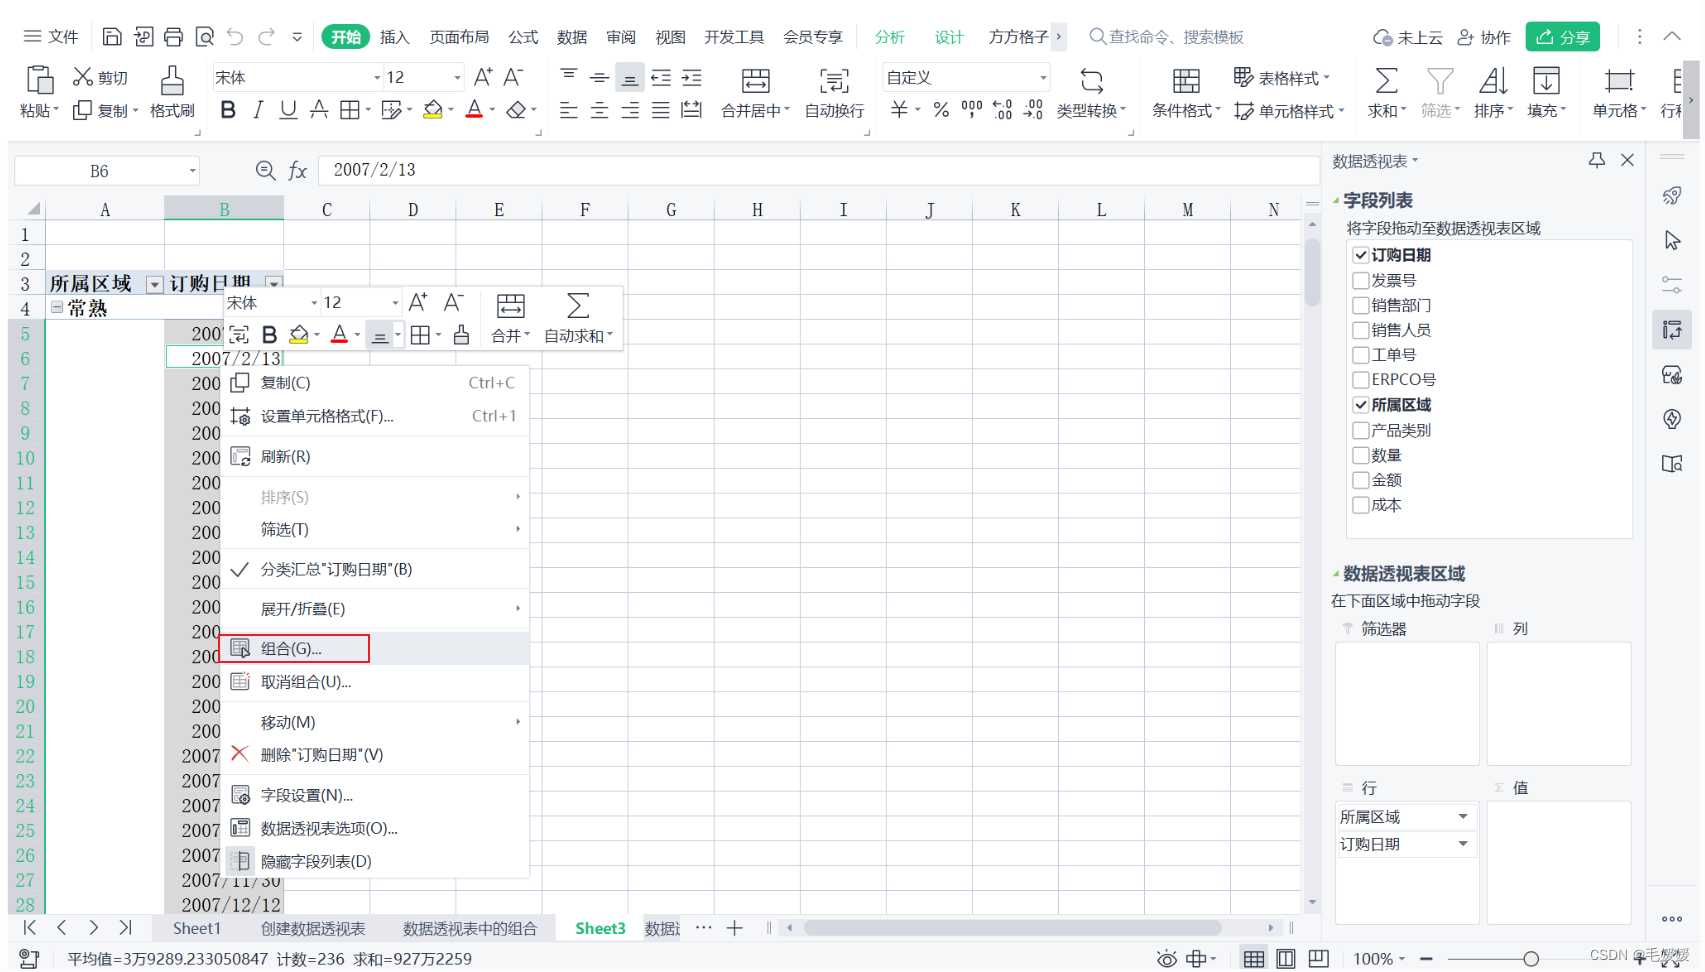Uncheck the 所属区域 field checkbox
The width and height of the screenshot is (1705, 972).
(1360, 405)
